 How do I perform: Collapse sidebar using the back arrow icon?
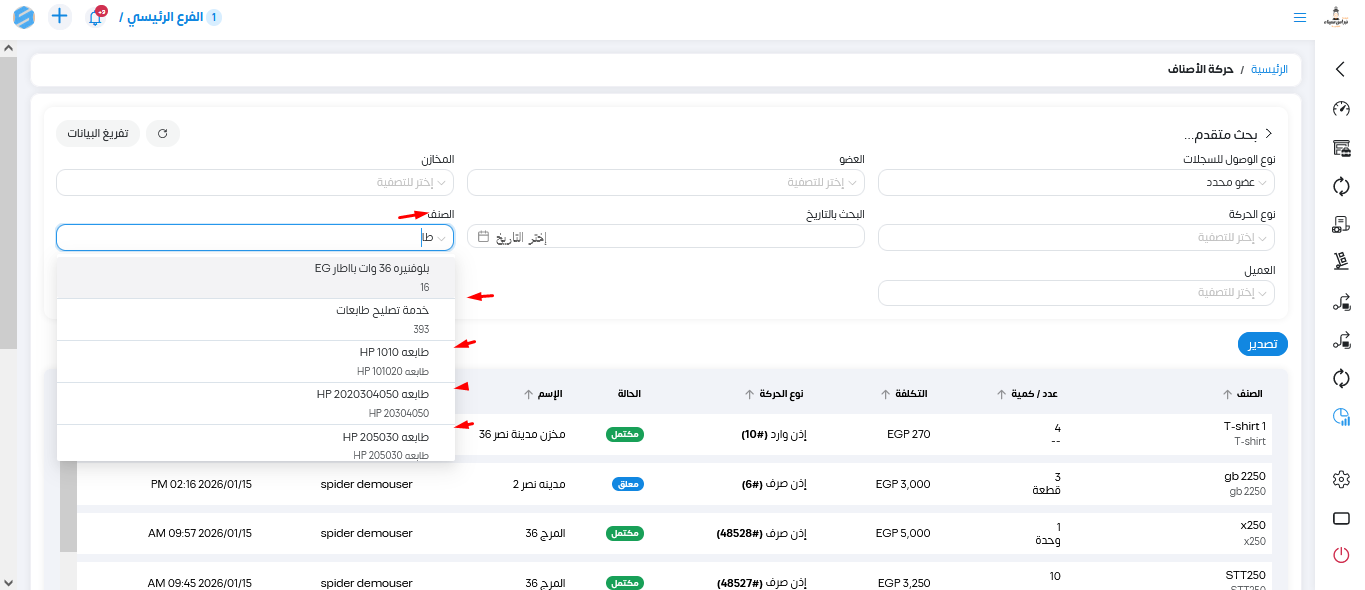click(1341, 69)
